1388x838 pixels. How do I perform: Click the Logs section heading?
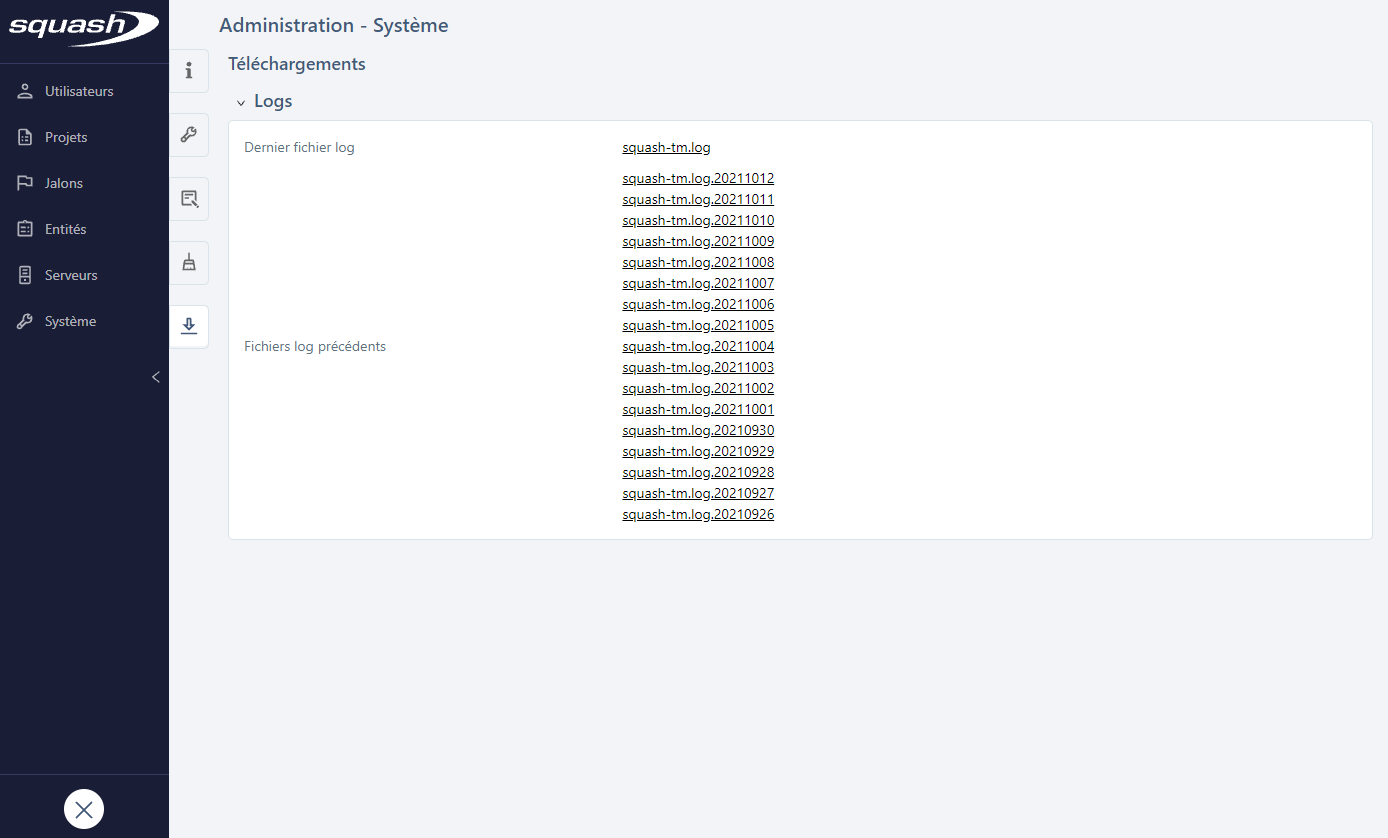pos(273,101)
